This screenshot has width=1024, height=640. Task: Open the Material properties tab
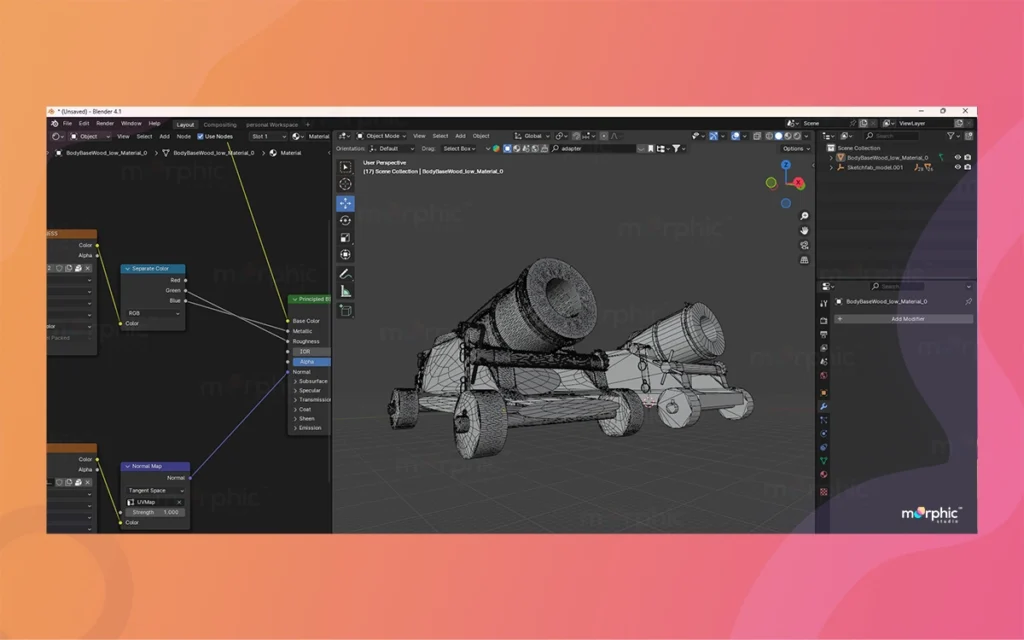(824, 475)
